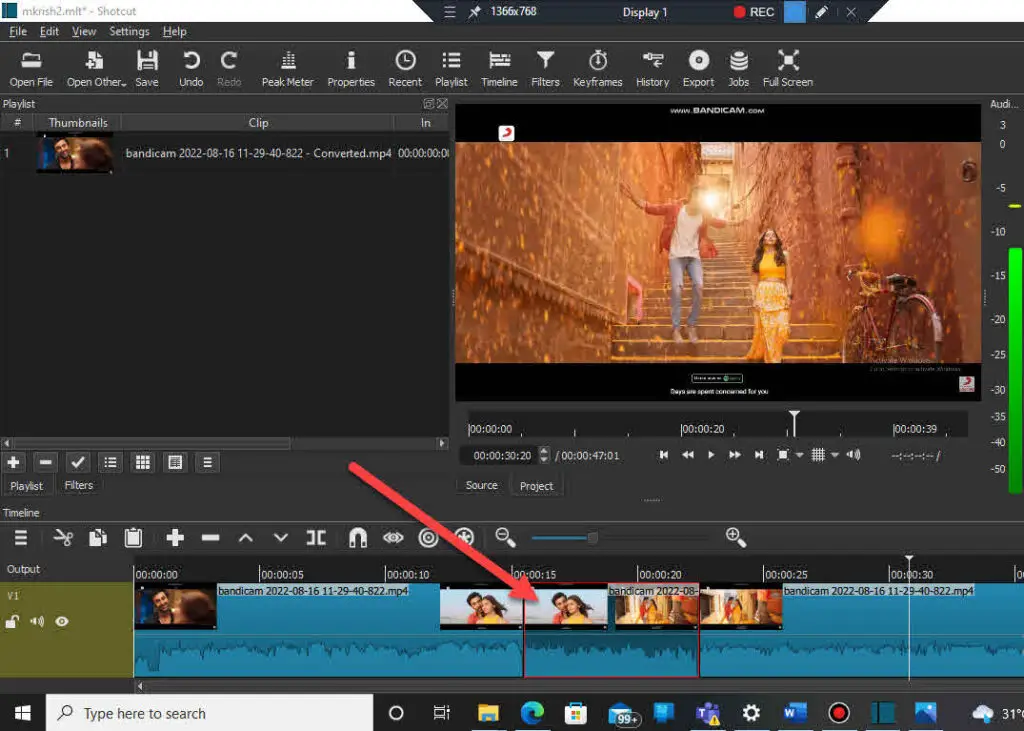The width and height of the screenshot is (1024, 731).
Task: Click the player scrub bar playhead
Action: tap(794, 423)
